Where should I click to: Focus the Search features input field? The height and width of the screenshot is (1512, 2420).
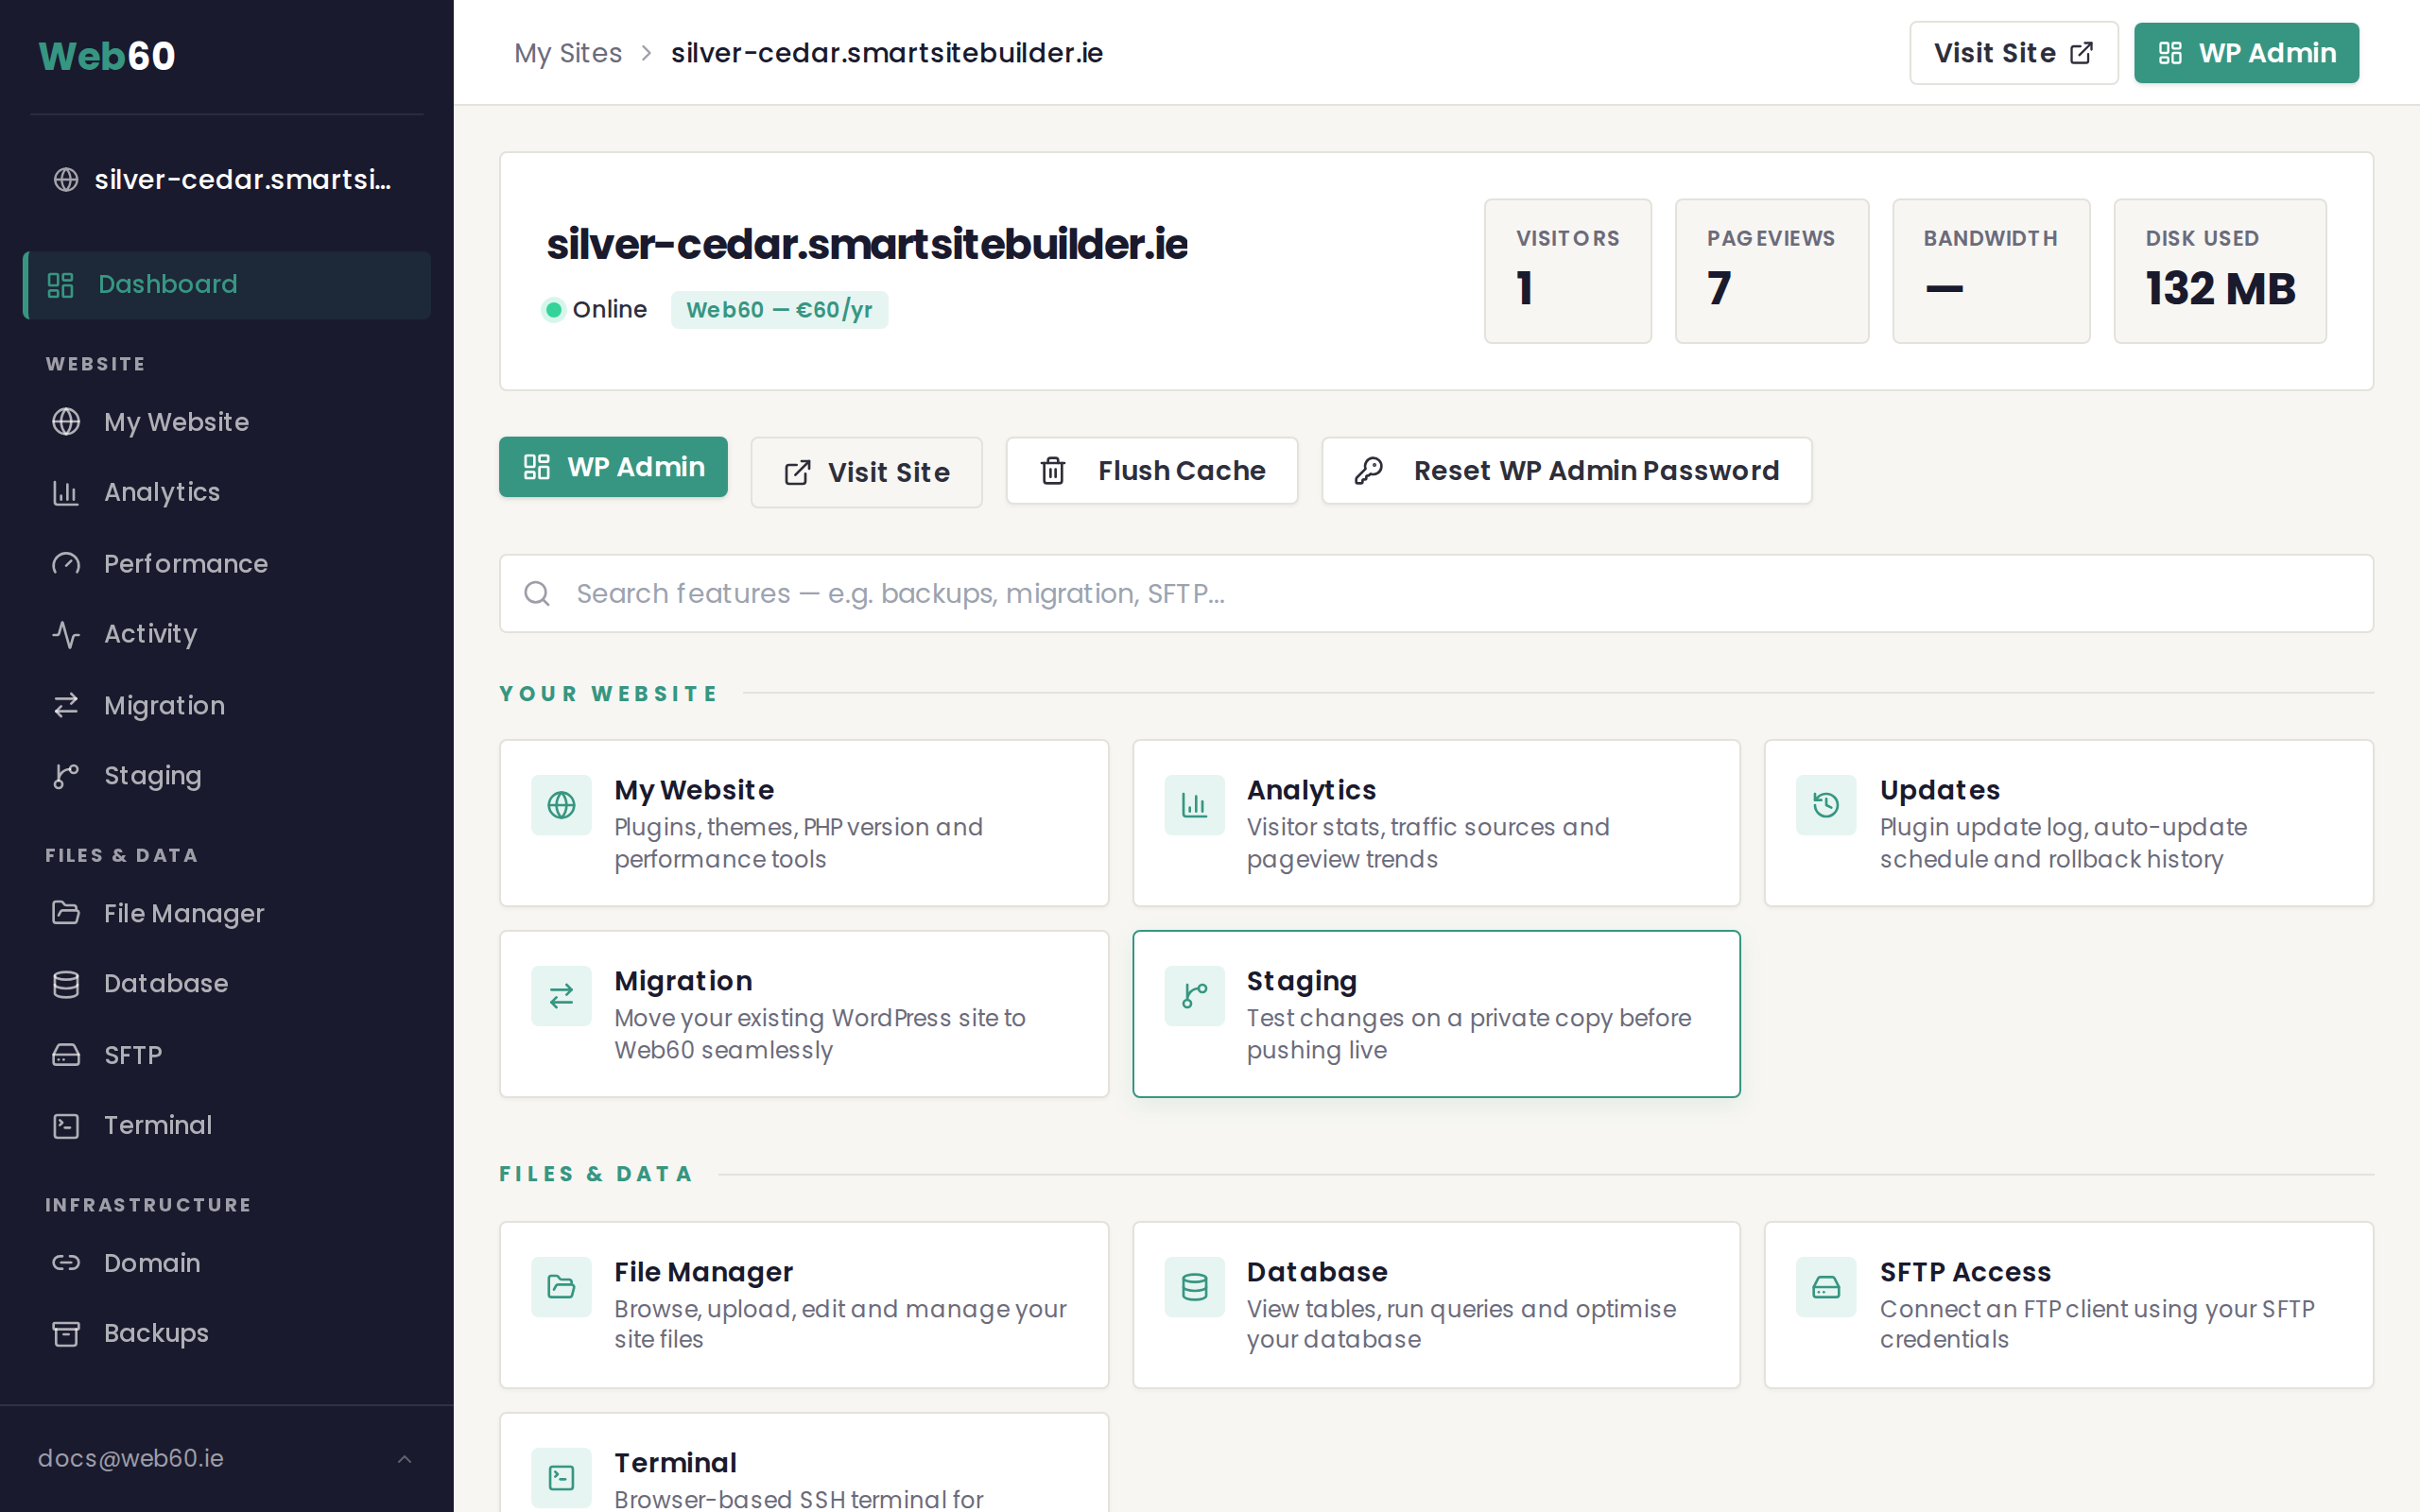coord(1435,594)
